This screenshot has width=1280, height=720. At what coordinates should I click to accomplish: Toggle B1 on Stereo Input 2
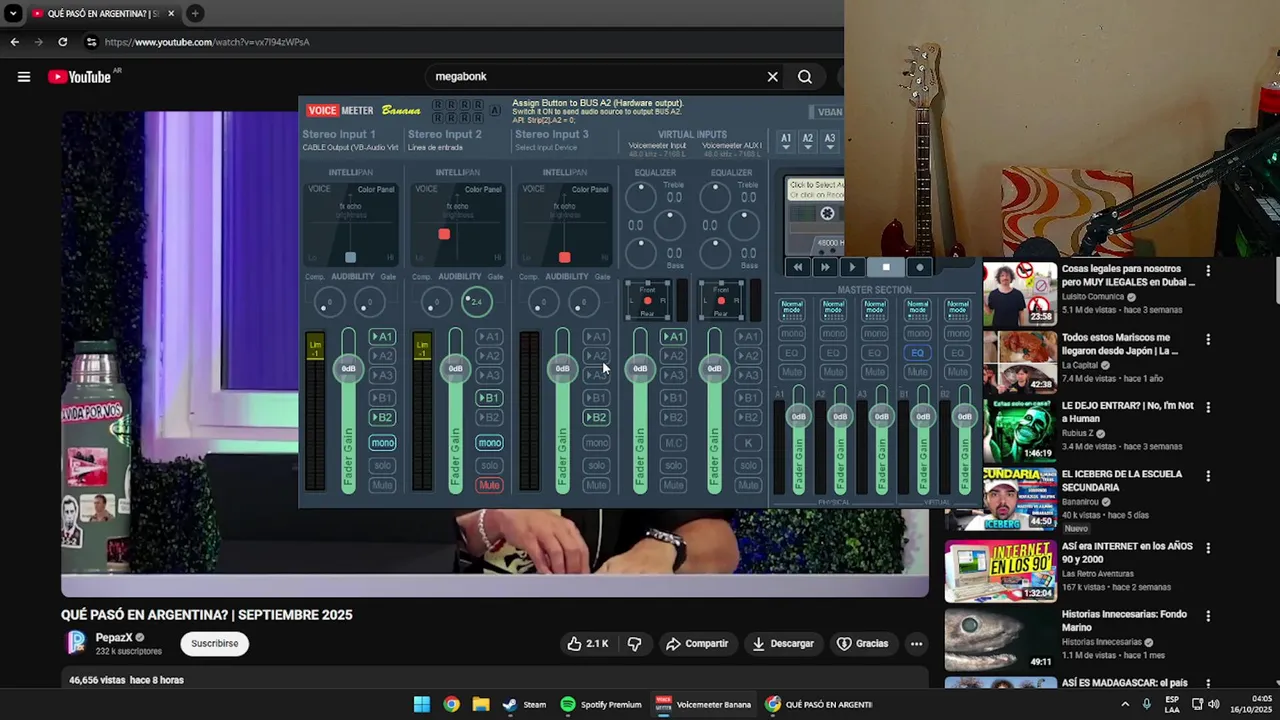click(x=489, y=398)
